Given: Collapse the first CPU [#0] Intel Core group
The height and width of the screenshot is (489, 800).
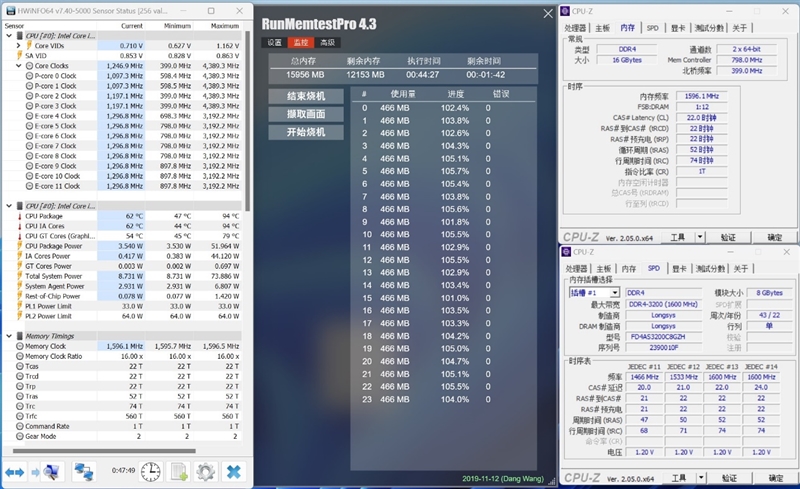Looking at the screenshot, I should click(x=9, y=36).
